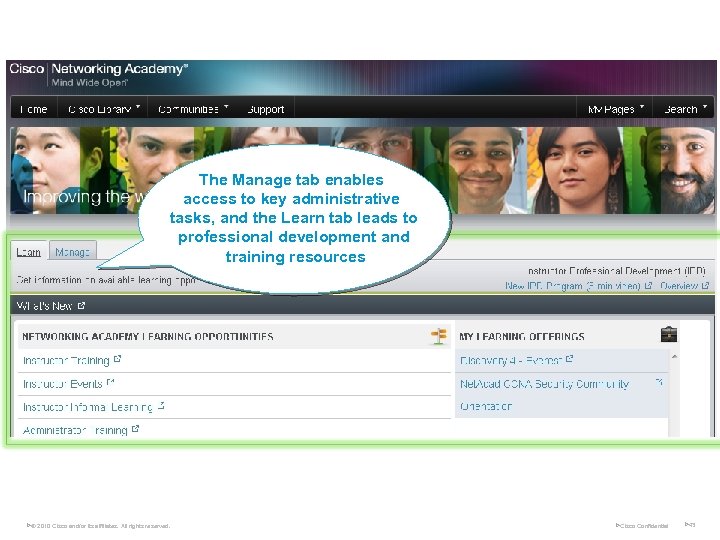This screenshot has height=540, width=720.
Task: Click the smiling faces banner image
Action: 363,170
